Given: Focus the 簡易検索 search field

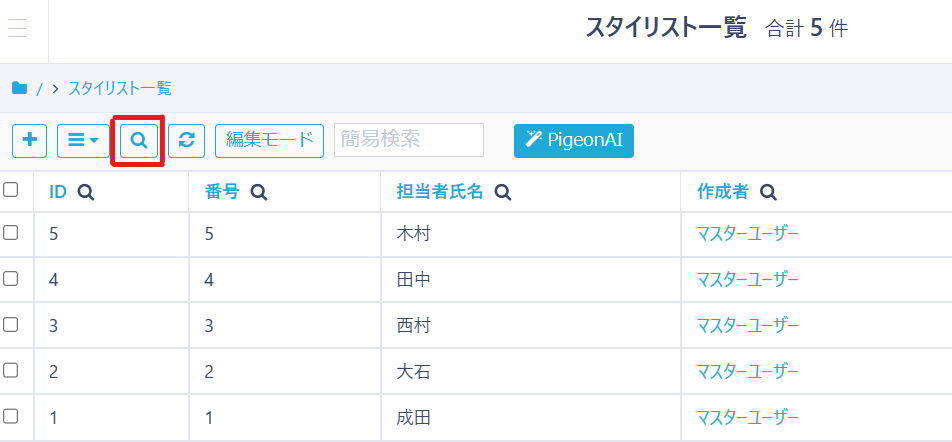Looking at the screenshot, I should tap(409, 141).
